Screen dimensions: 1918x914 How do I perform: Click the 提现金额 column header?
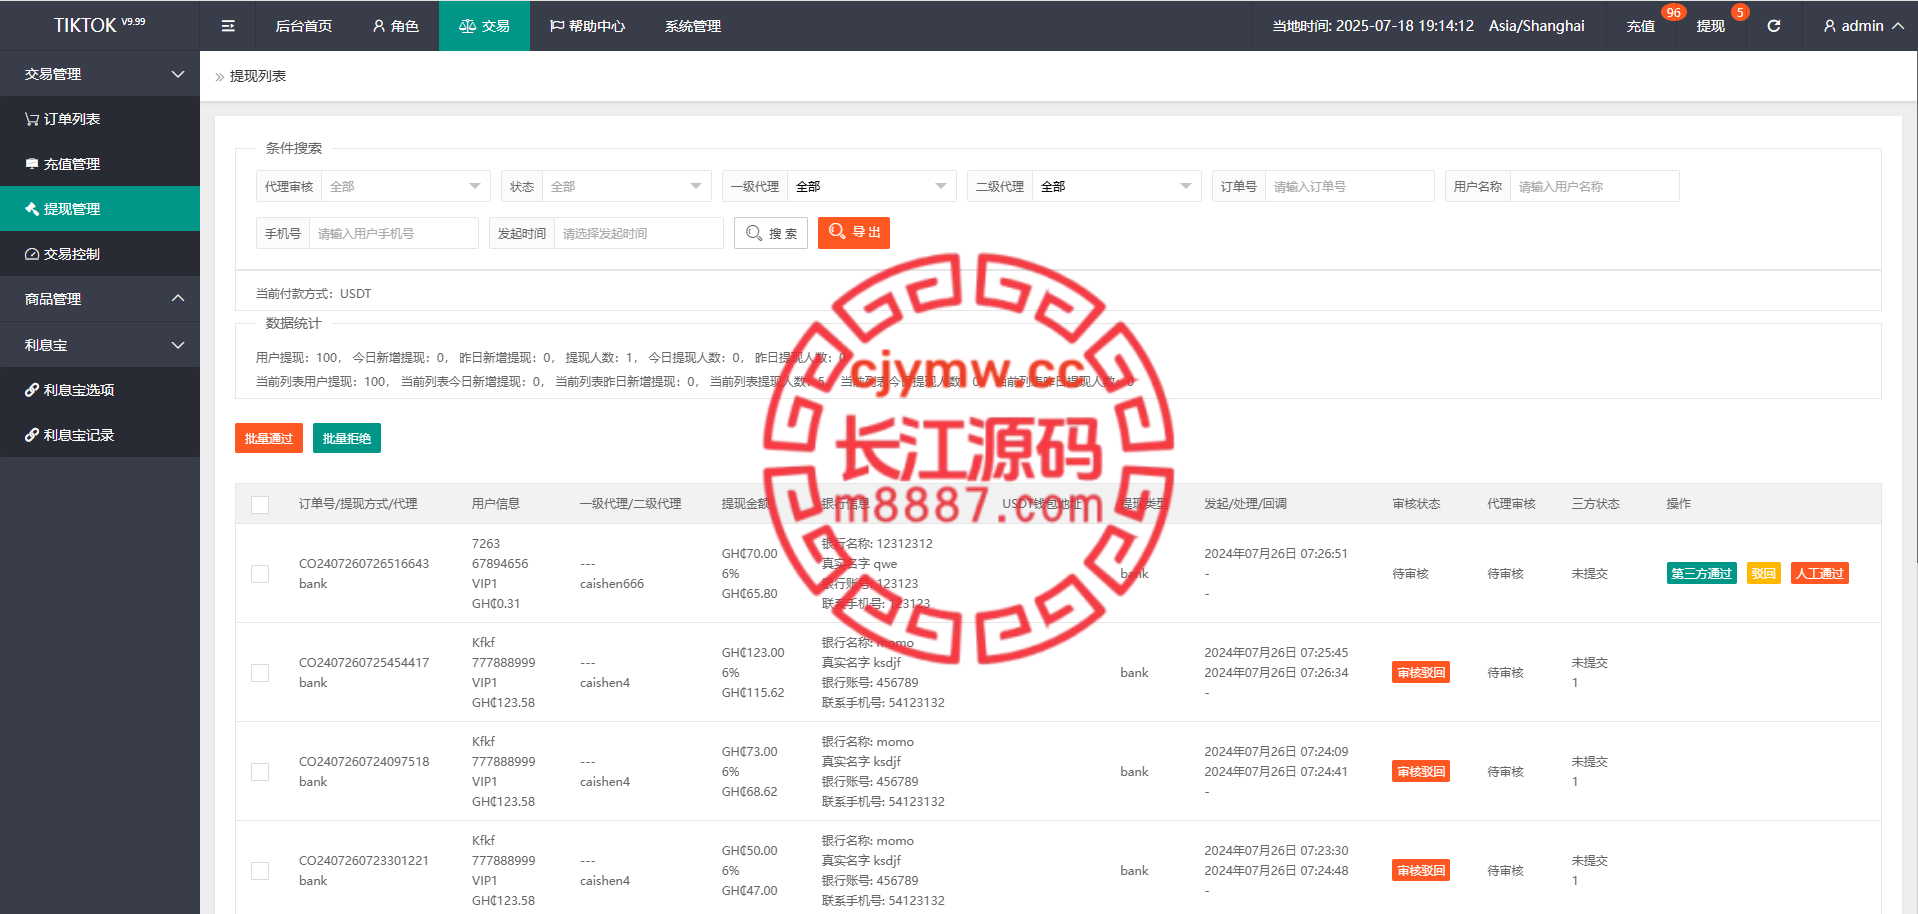746,504
